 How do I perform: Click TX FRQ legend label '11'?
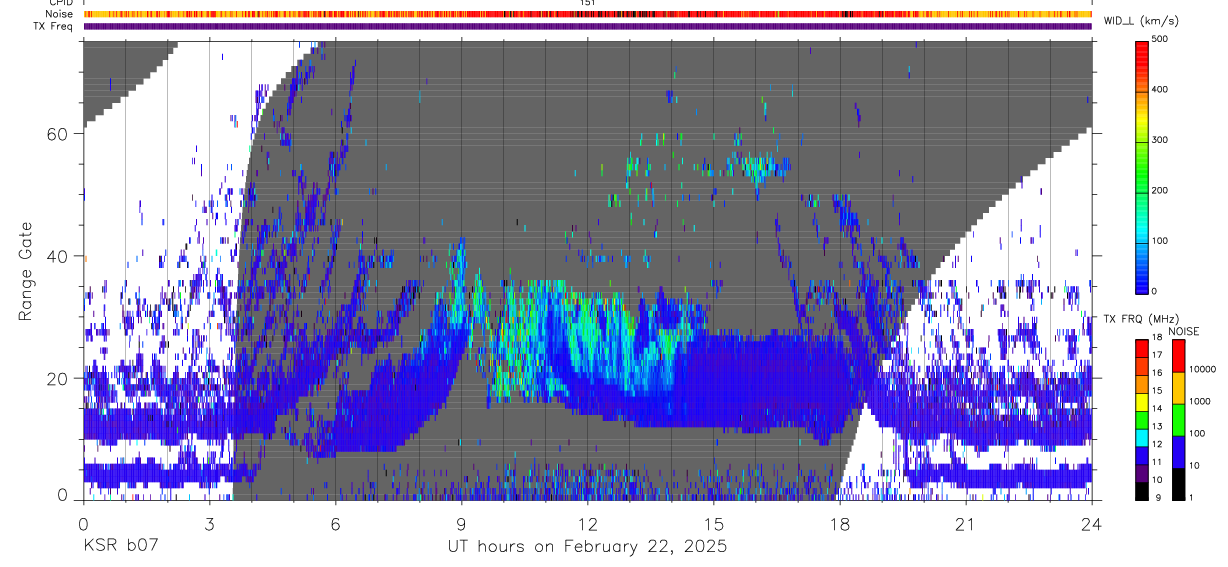(x=1157, y=462)
